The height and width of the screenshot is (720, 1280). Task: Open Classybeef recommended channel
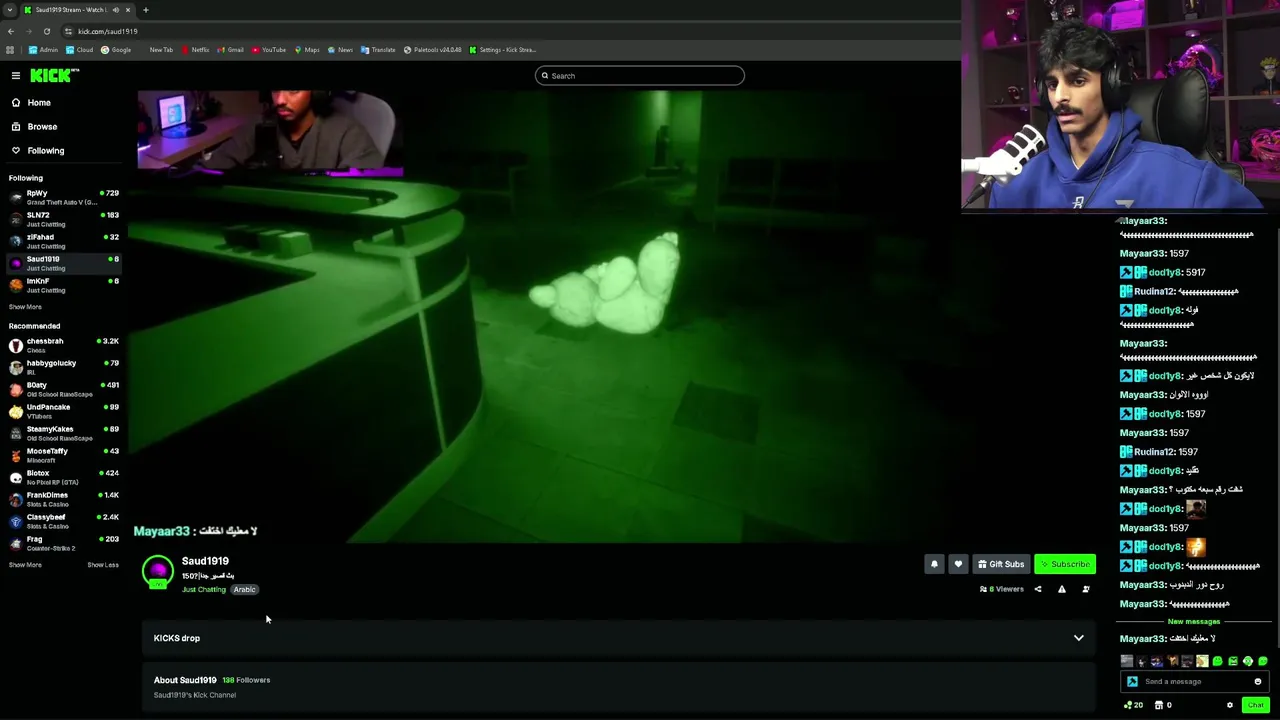(x=62, y=521)
